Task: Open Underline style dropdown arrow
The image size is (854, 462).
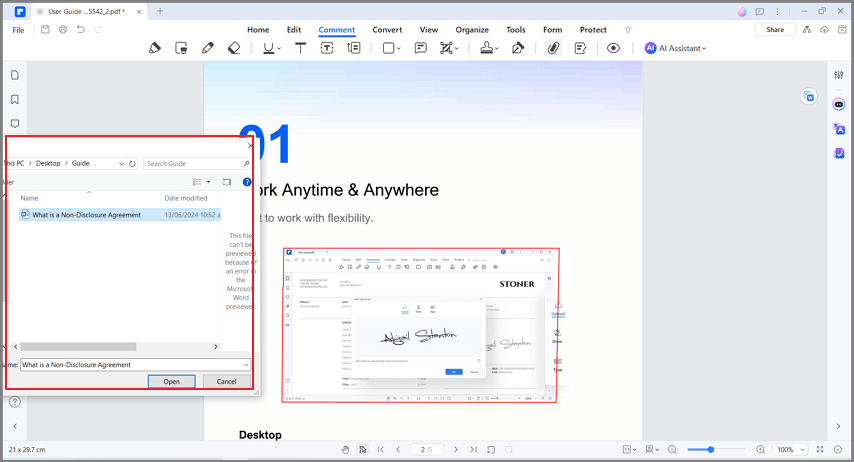Action: [x=279, y=48]
